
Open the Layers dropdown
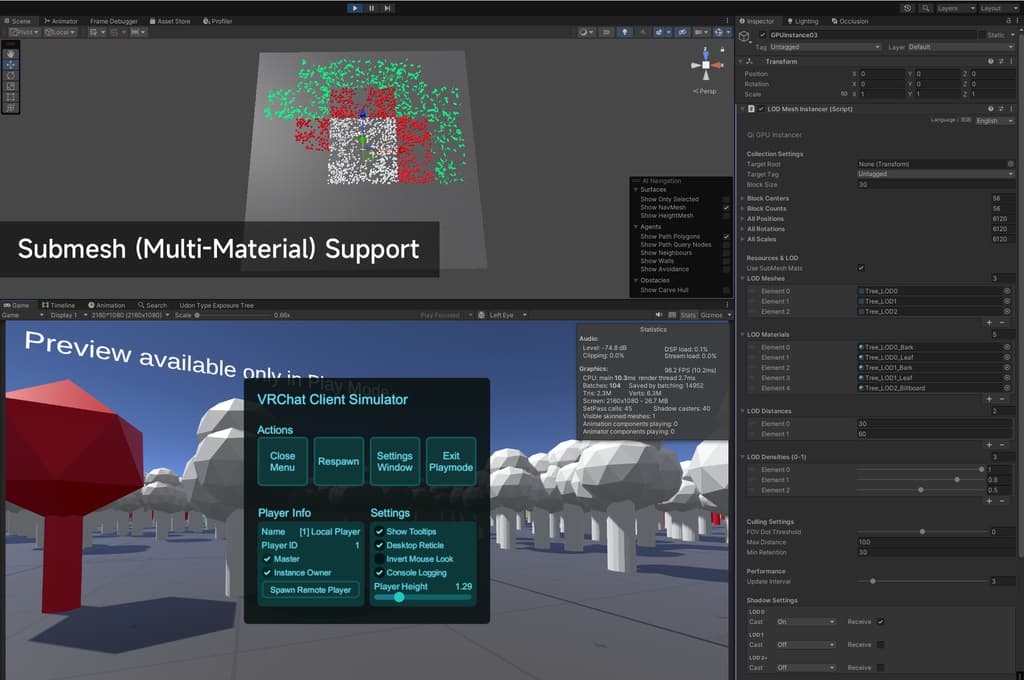click(x=953, y=8)
